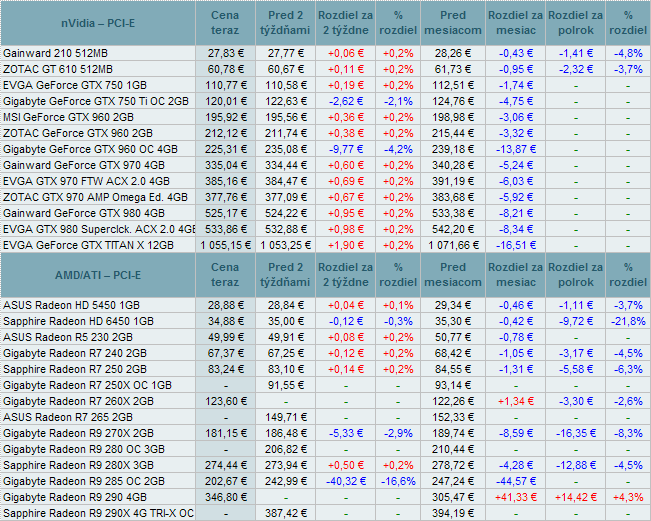This screenshot has width=651, height=521.
Task: Select the current price 346,80 €
Action: pos(226,497)
